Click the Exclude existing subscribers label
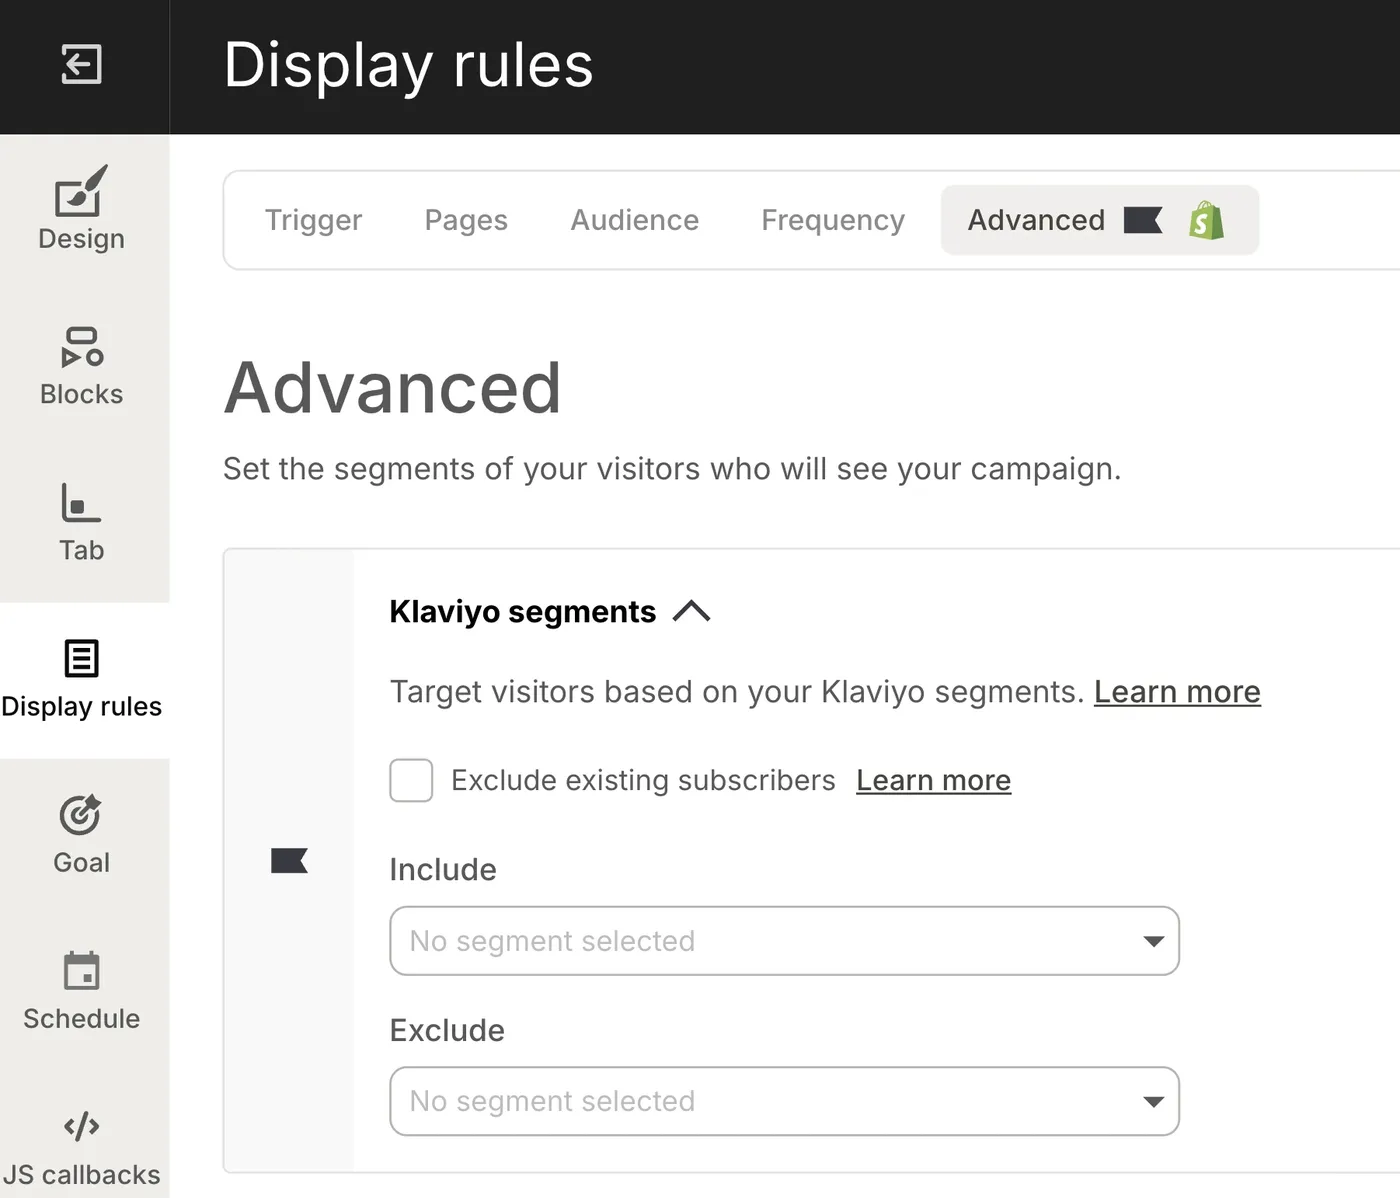1400x1198 pixels. point(643,780)
